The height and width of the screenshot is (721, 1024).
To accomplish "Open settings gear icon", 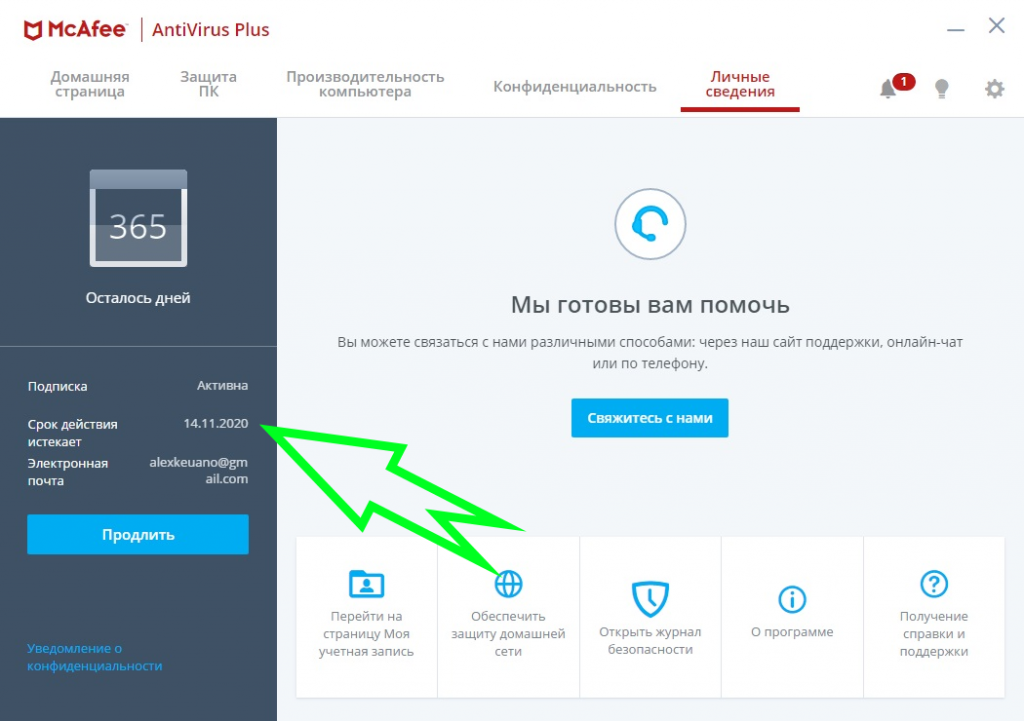I will (994, 88).
